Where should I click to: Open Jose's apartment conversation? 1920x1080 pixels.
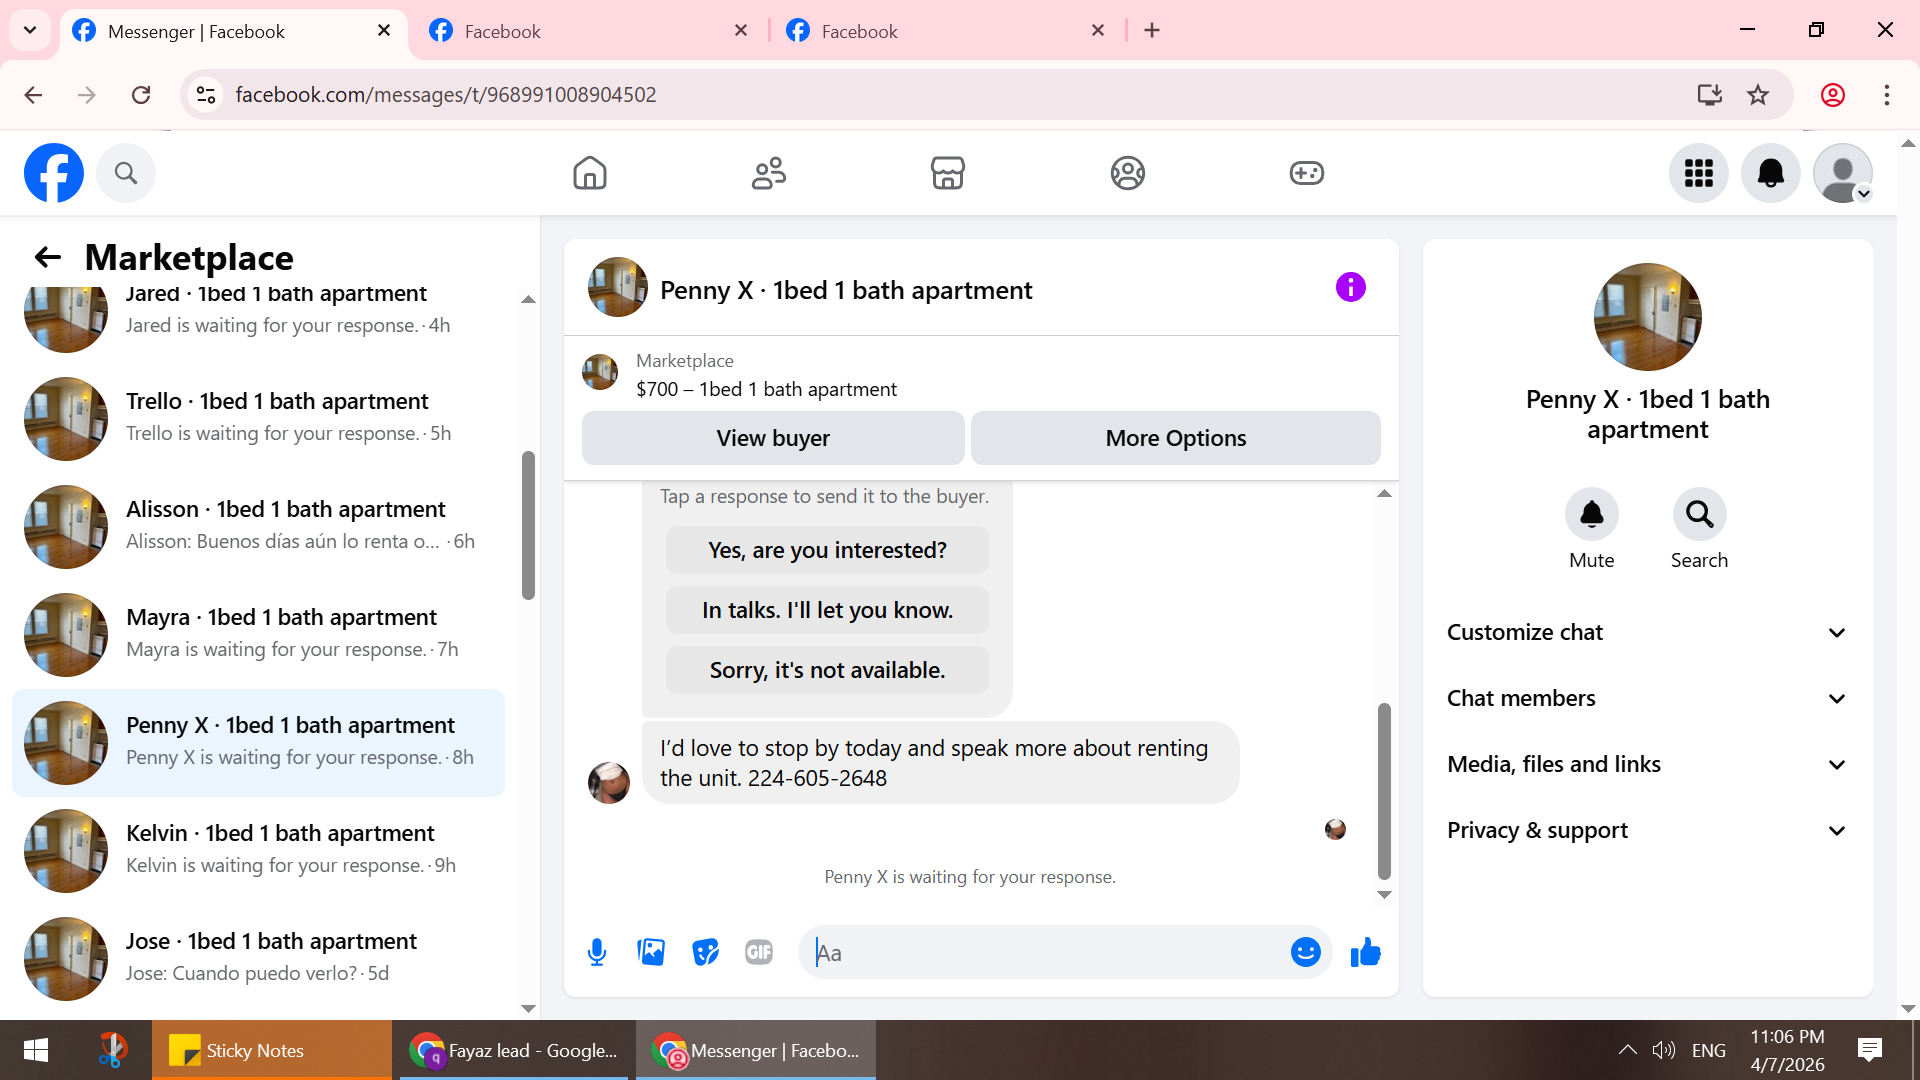coord(258,959)
